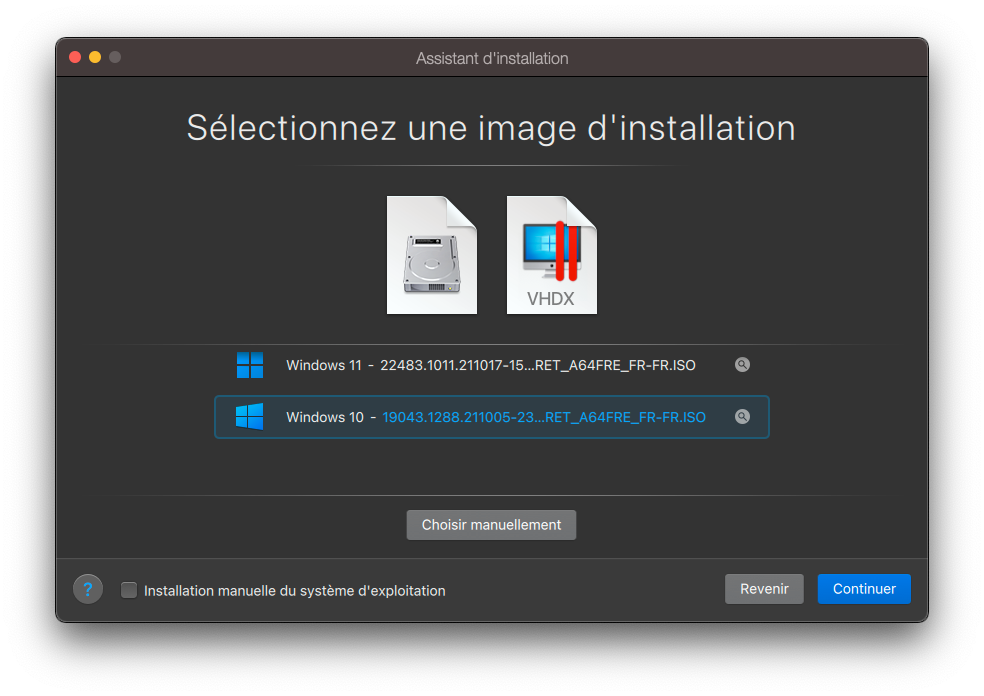The image size is (984, 696).
Task: Reveal Windows 10 ISO with magnifier icon
Action: click(x=742, y=417)
